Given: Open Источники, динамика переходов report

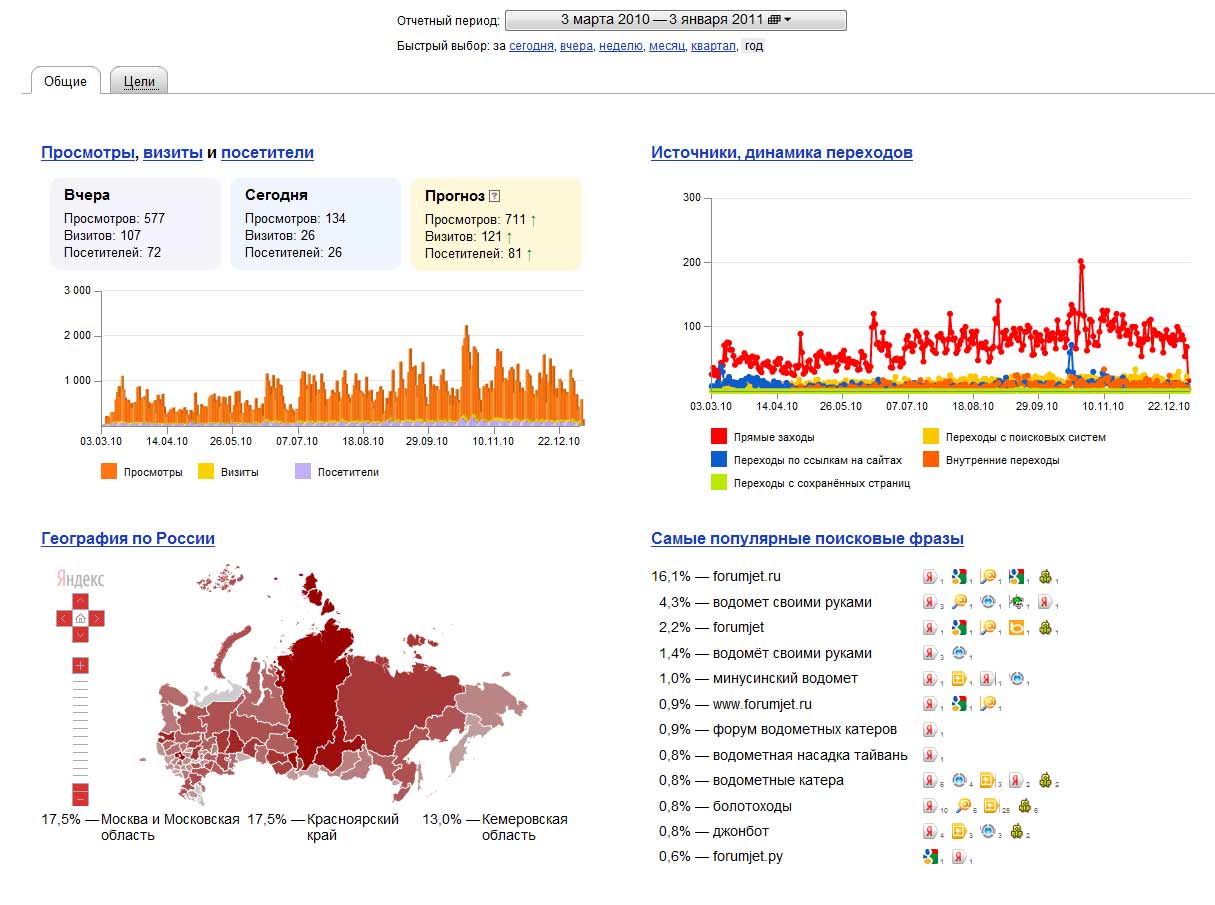Looking at the screenshot, I should [x=781, y=153].
